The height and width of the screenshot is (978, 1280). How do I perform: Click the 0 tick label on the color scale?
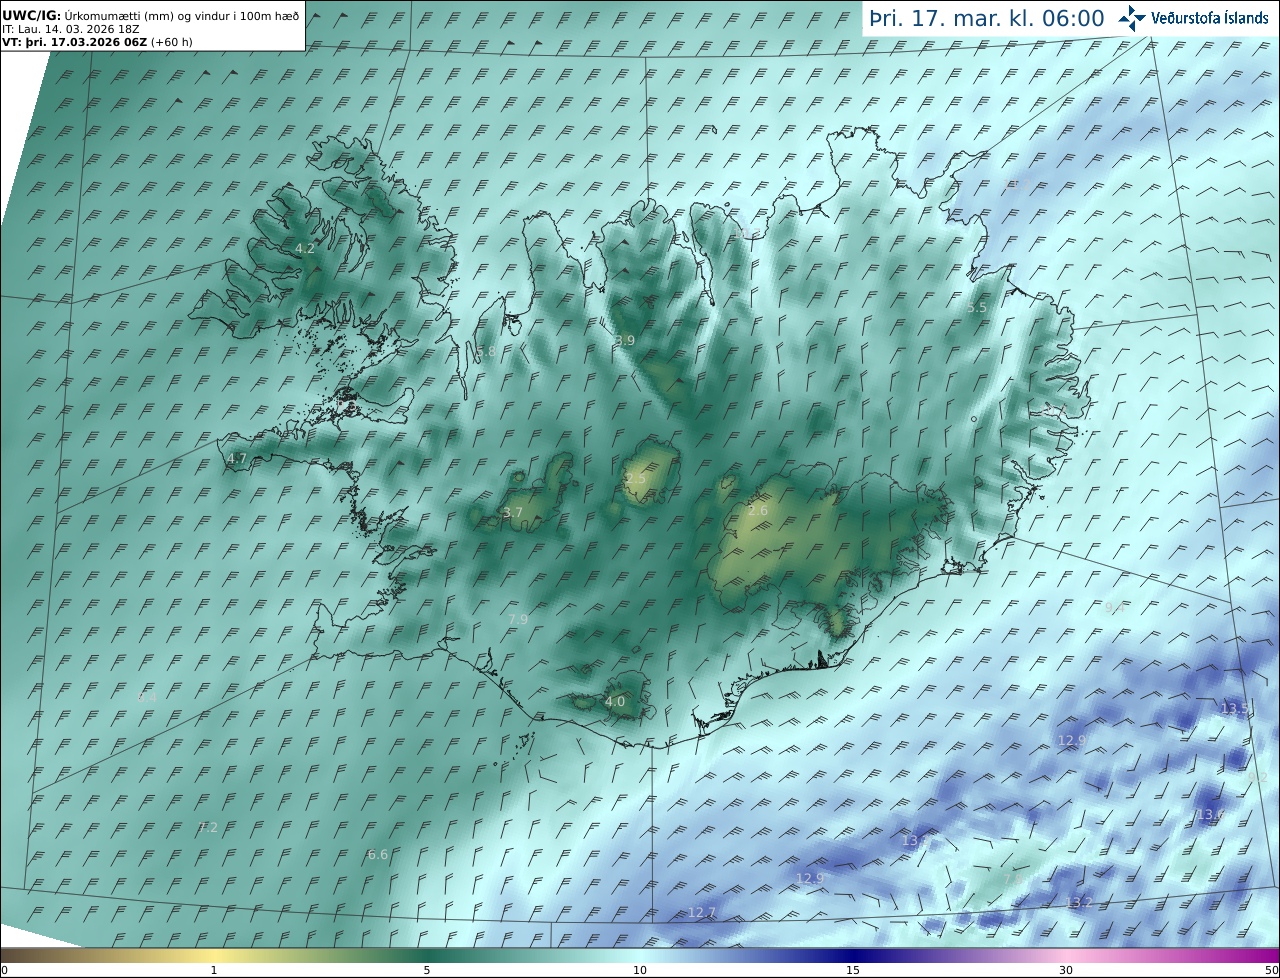[4, 970]
